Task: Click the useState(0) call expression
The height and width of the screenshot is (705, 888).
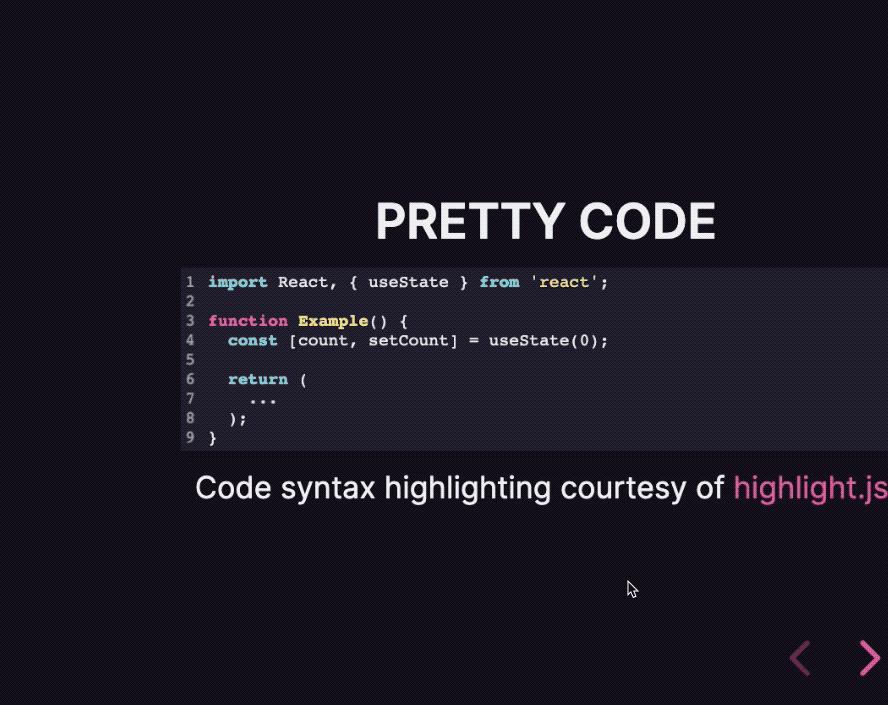Action: coord(545,340)
